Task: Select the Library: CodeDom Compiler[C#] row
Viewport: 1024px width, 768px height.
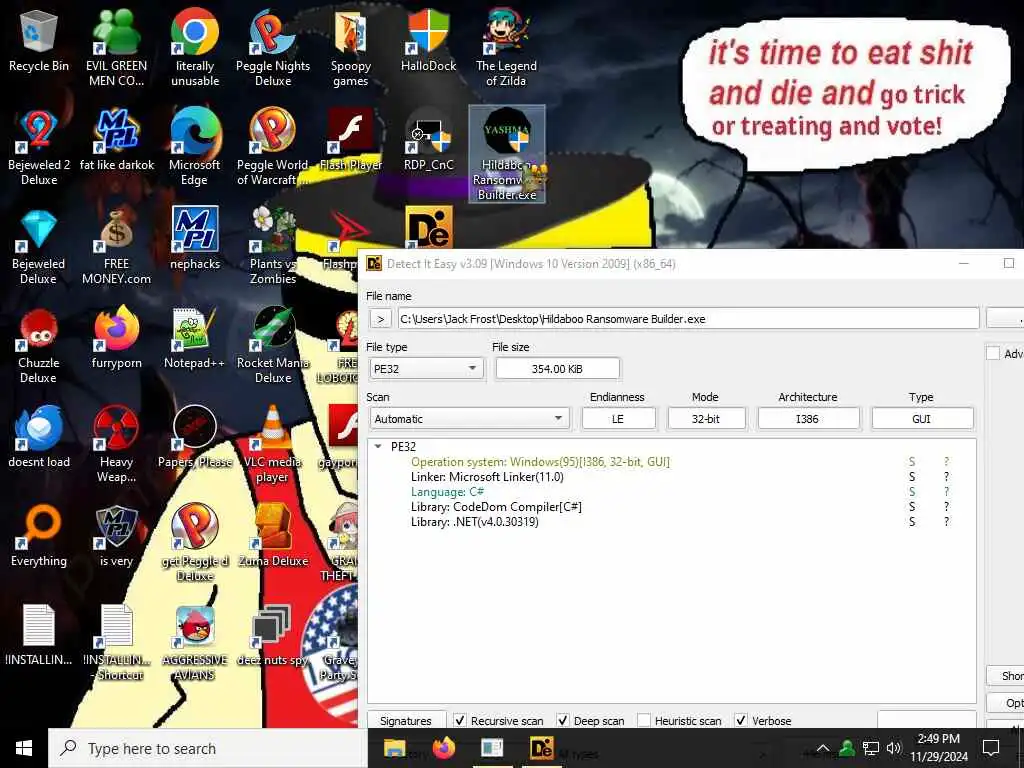Action: pos(496,507)
